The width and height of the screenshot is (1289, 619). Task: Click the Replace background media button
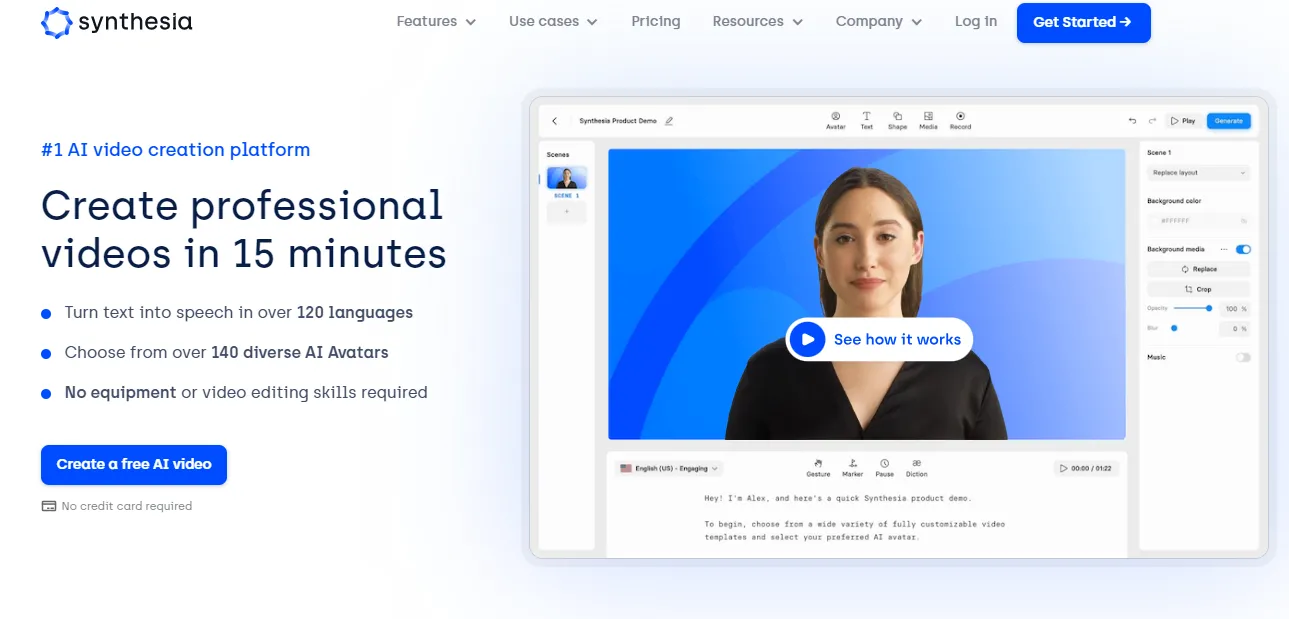point(1199,269)
